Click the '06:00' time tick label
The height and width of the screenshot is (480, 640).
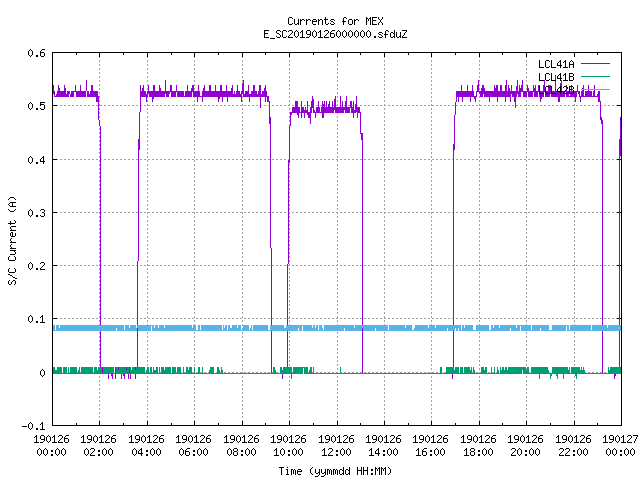point(193,452)
